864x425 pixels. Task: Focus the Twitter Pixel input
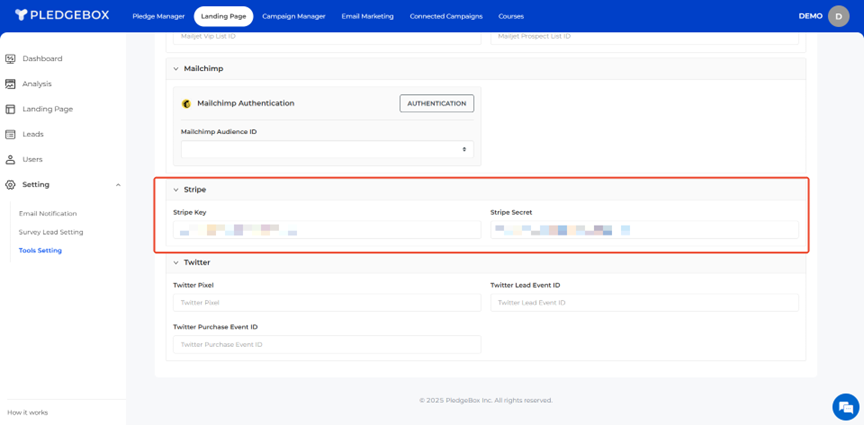point(327,303)
